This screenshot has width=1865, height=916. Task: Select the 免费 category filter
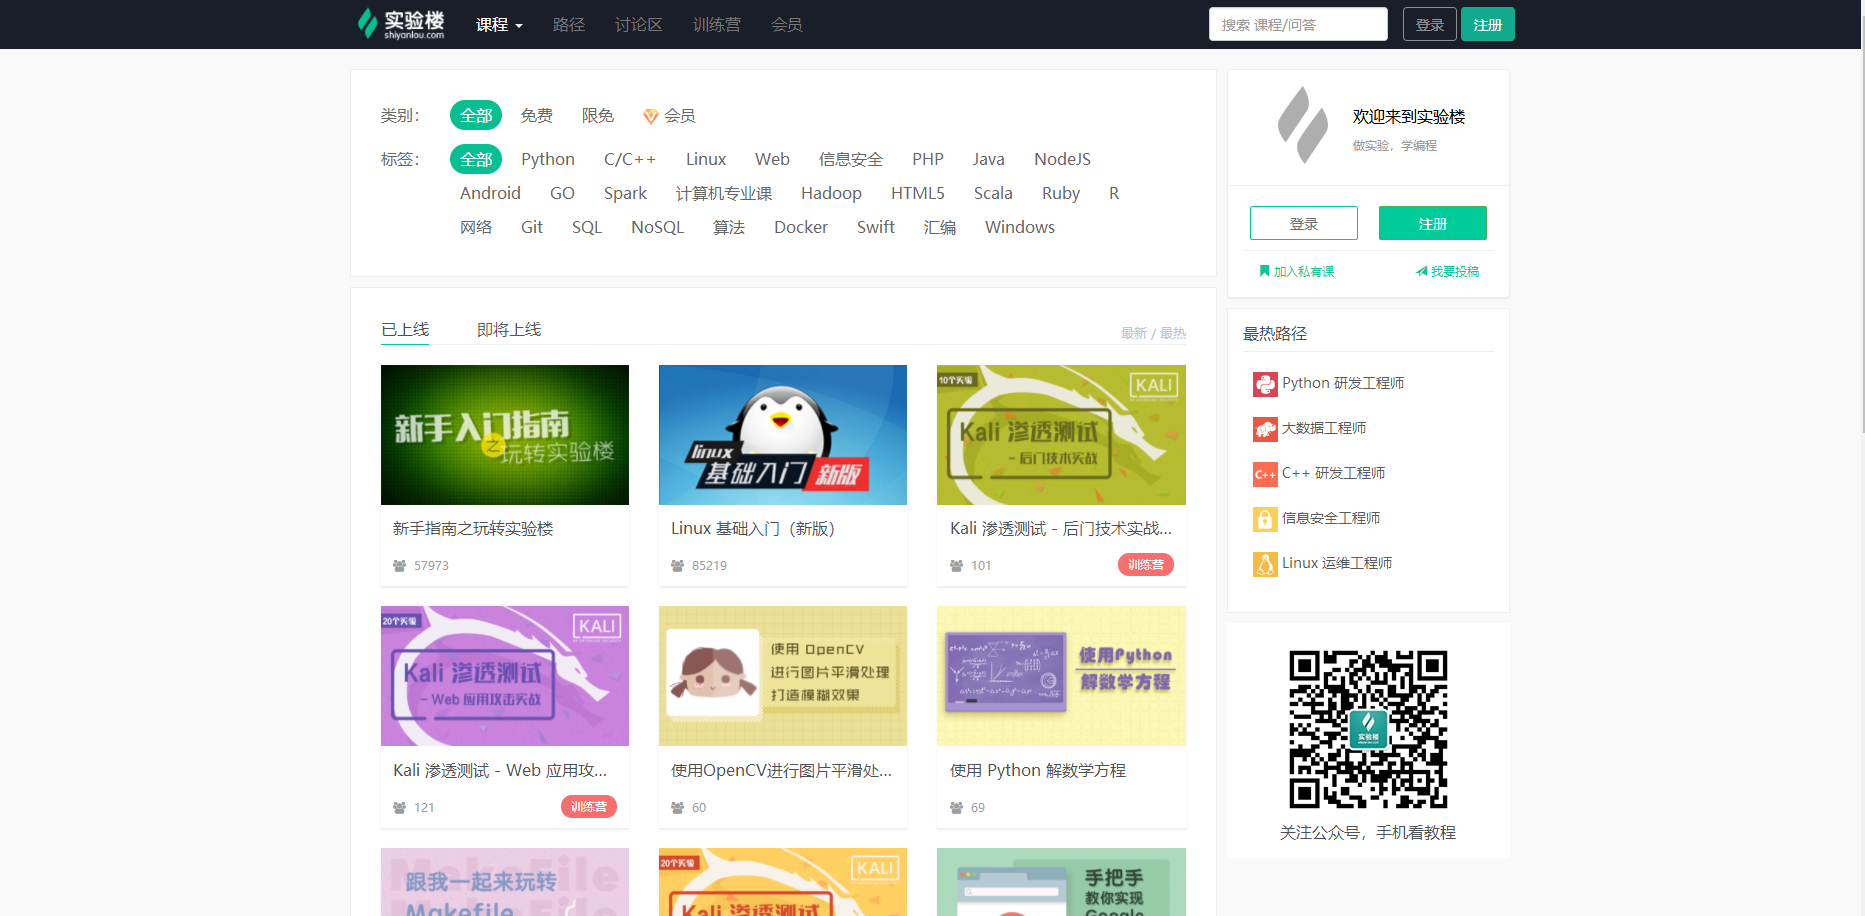pyautogui.click(x=536, y=115)
